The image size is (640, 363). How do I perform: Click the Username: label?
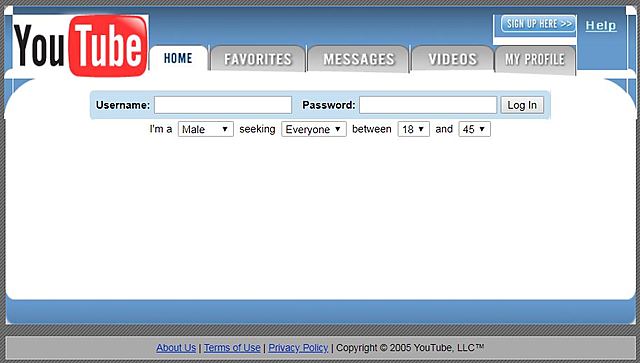point(123,105)
